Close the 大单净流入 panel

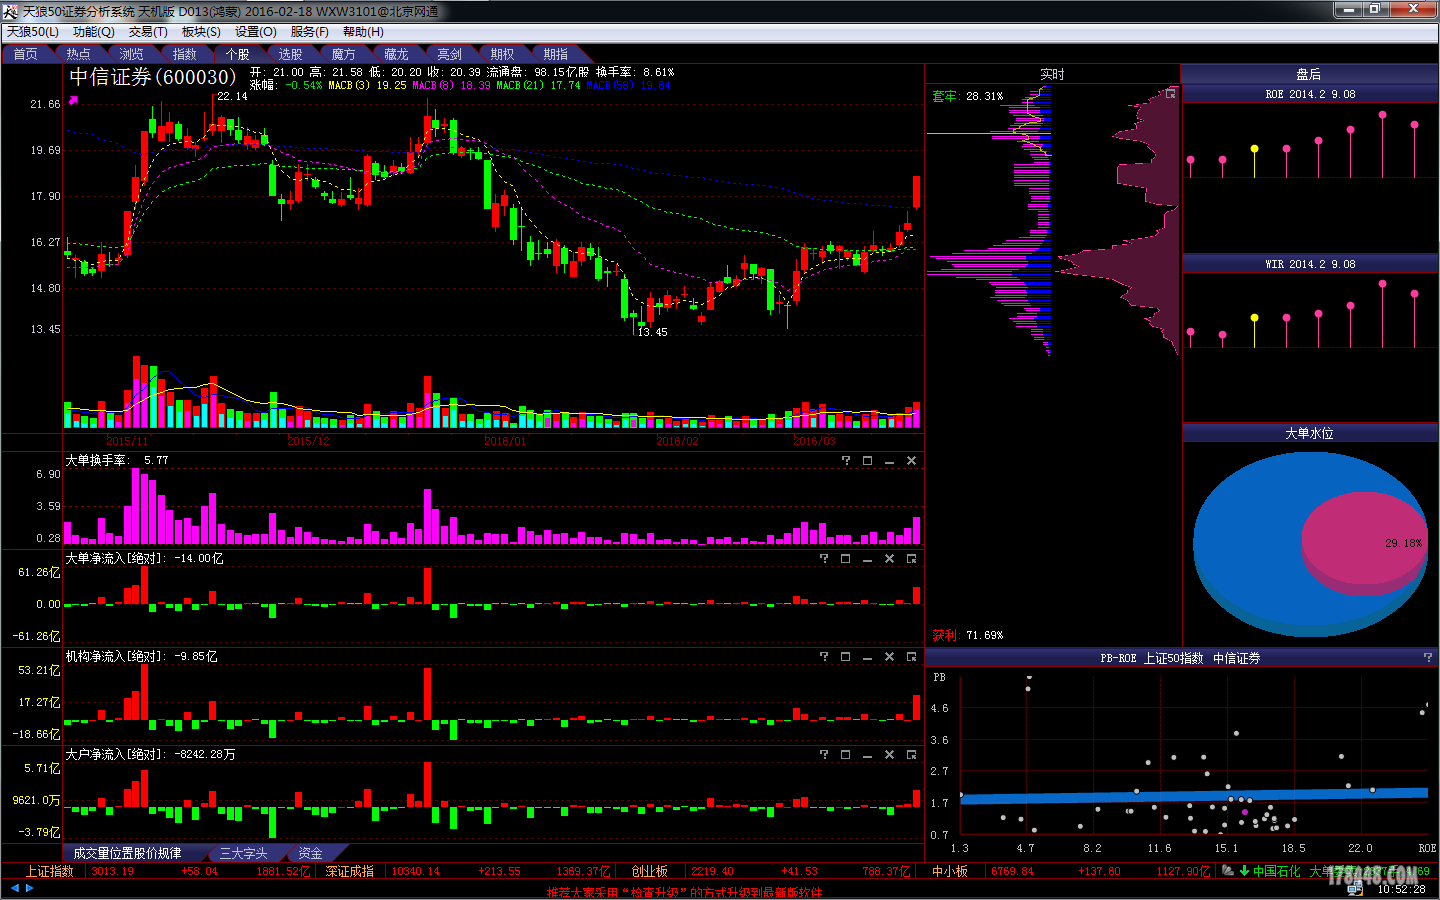click(889, 559)
